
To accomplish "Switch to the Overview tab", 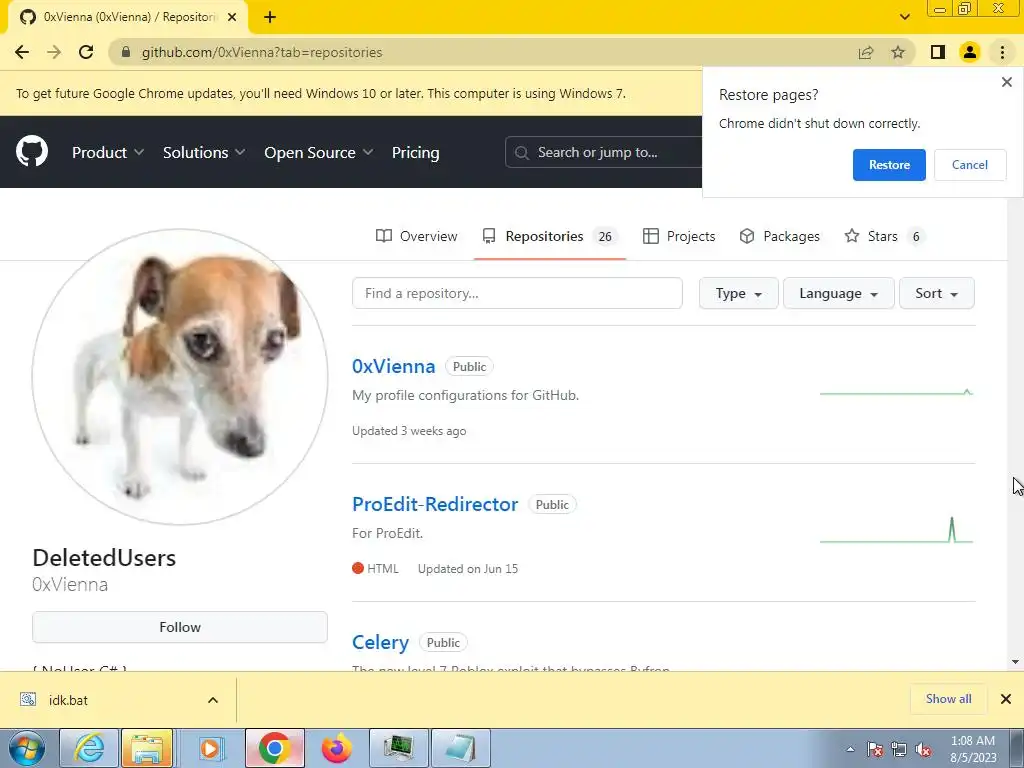I will click(x=417, y=236).
